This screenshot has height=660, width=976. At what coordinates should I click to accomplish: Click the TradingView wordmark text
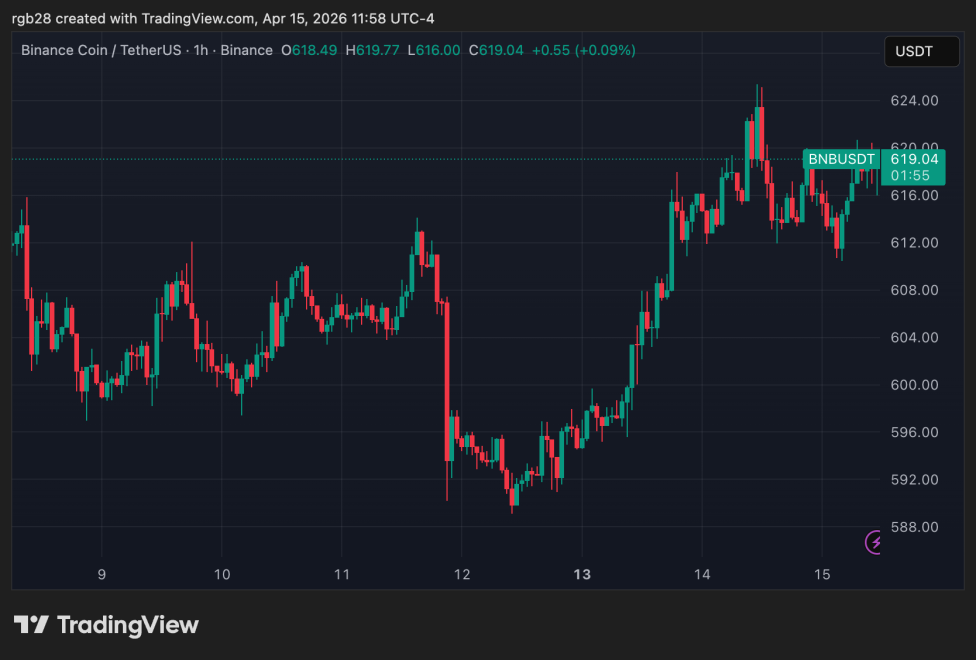[x=130, y=624]
